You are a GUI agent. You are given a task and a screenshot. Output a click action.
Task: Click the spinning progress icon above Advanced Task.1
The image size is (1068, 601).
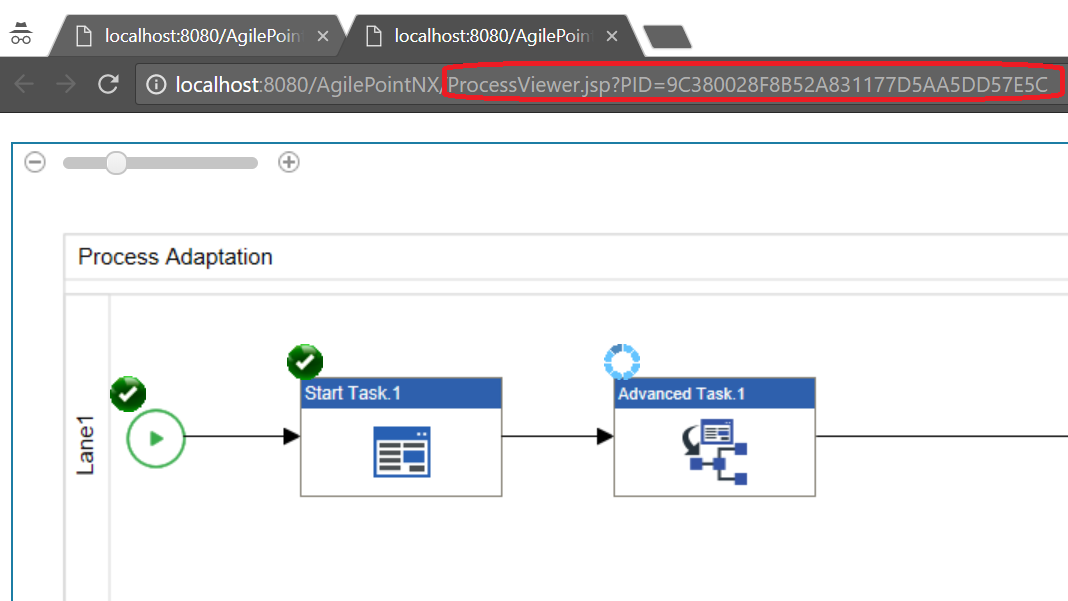622,362
